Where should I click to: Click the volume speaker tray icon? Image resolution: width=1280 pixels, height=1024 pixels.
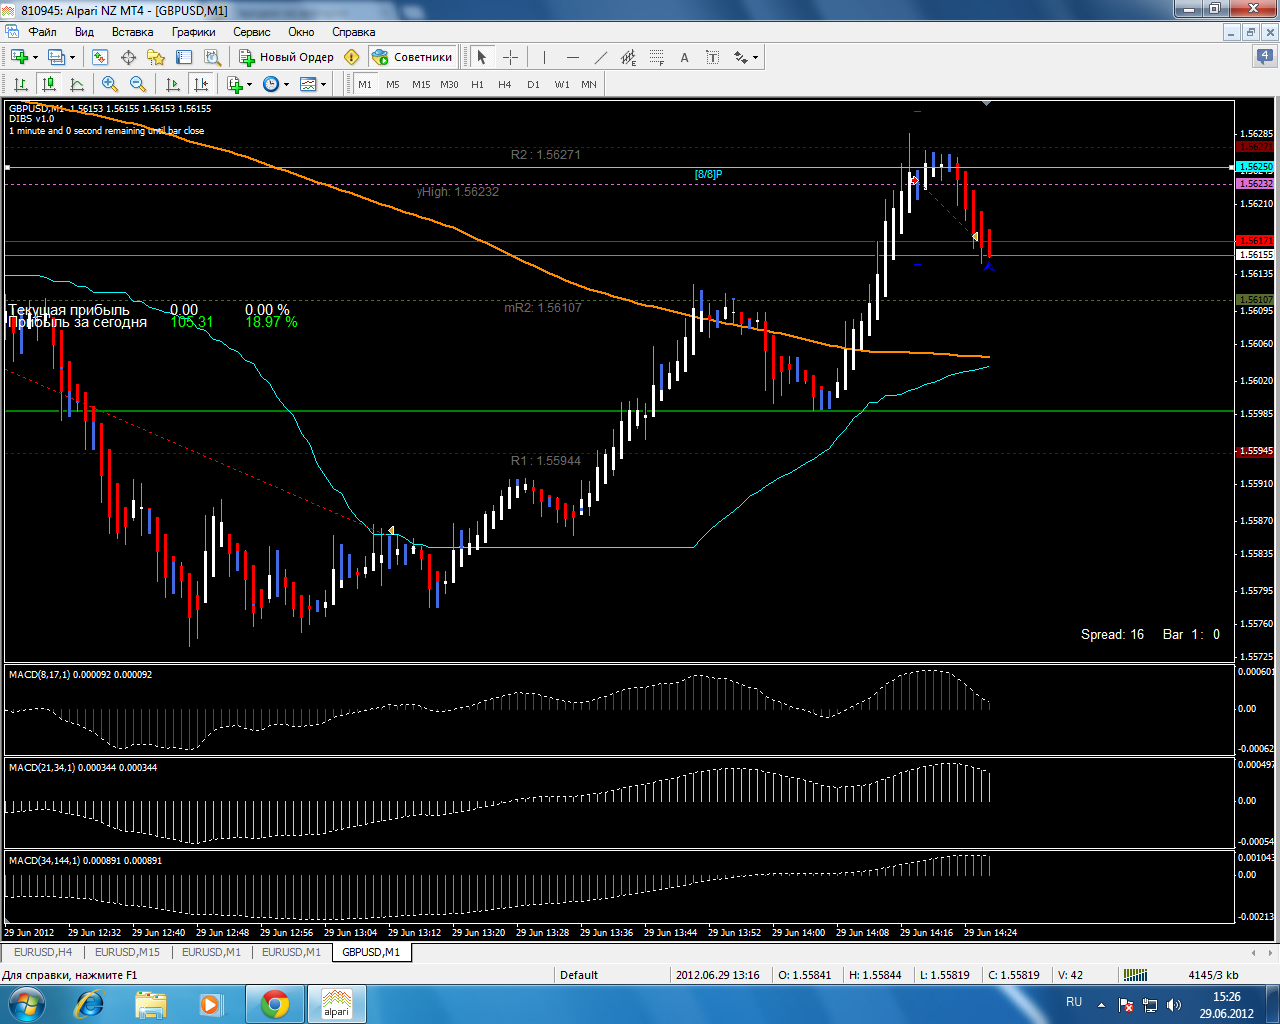coord(1174,1004)
